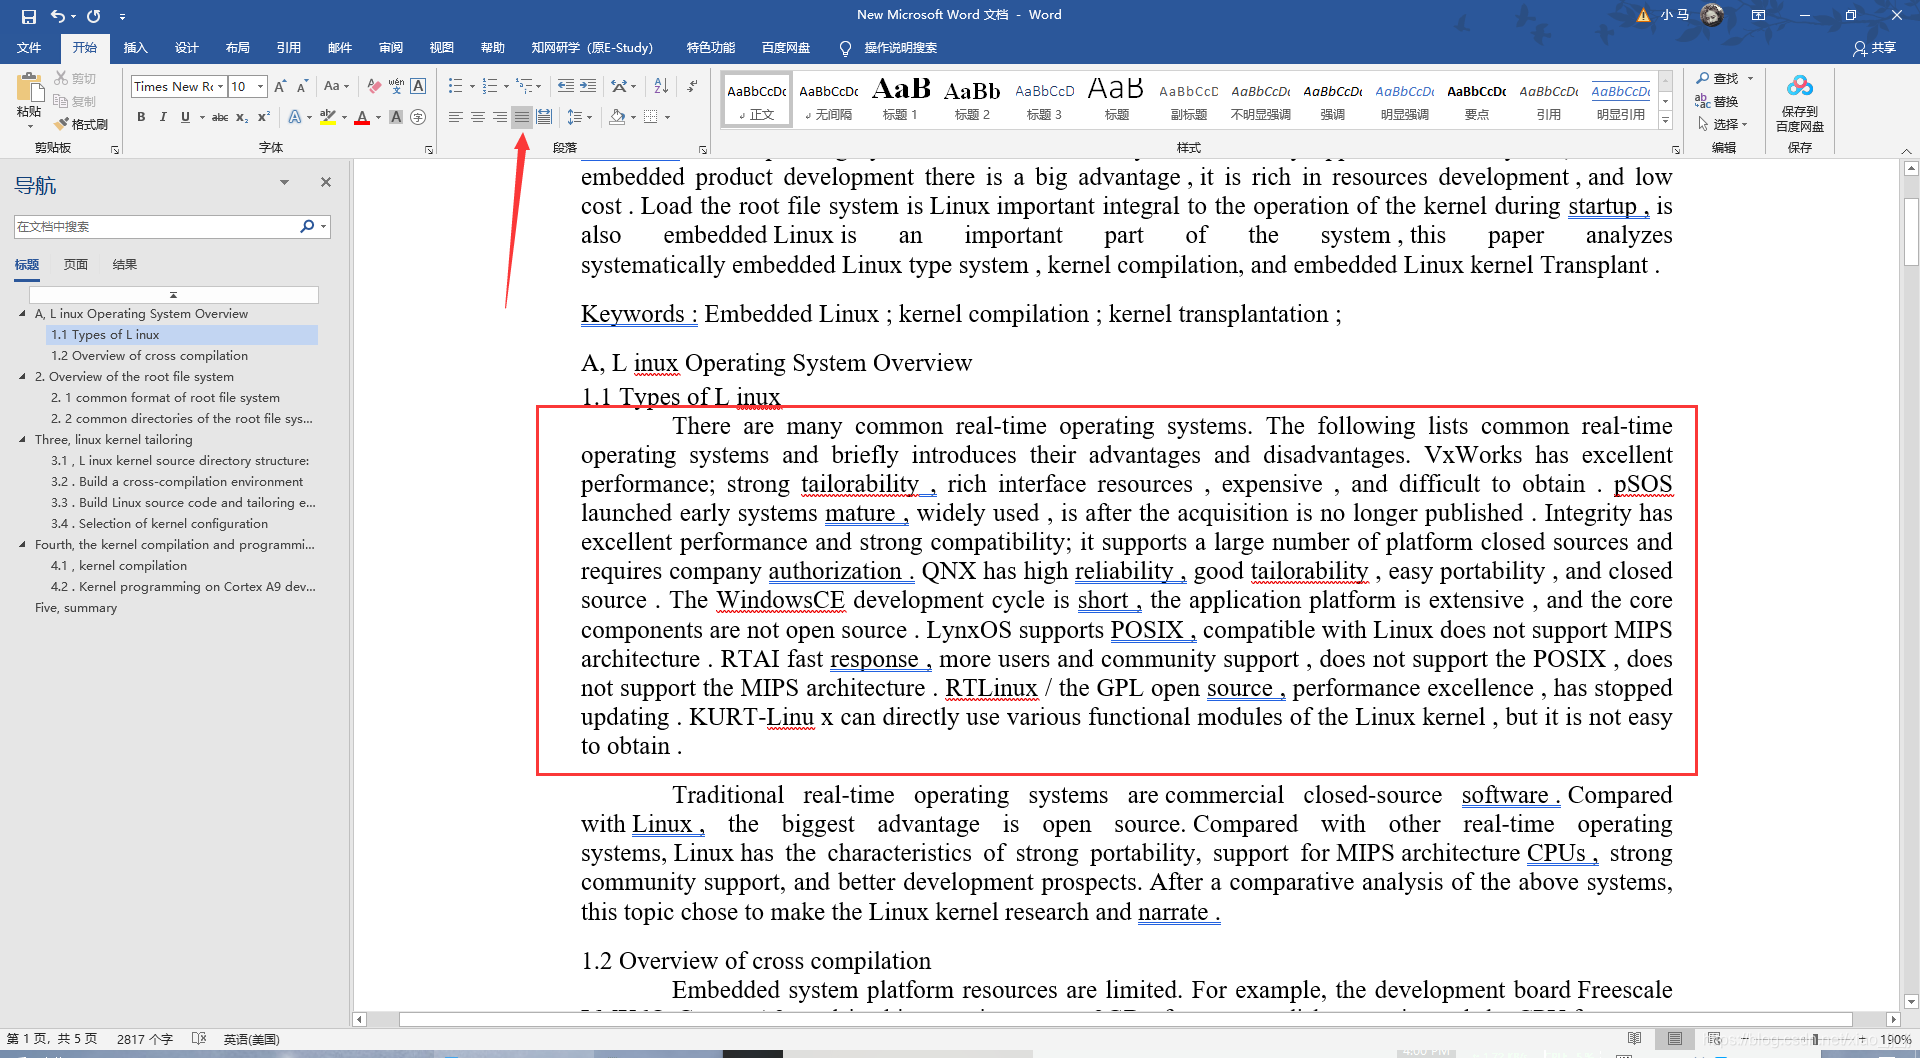Collapse the 'A, L inux Operating System Overview' heading
The width and height of the screenshot is (1920, 1058).
pos(23,314)
